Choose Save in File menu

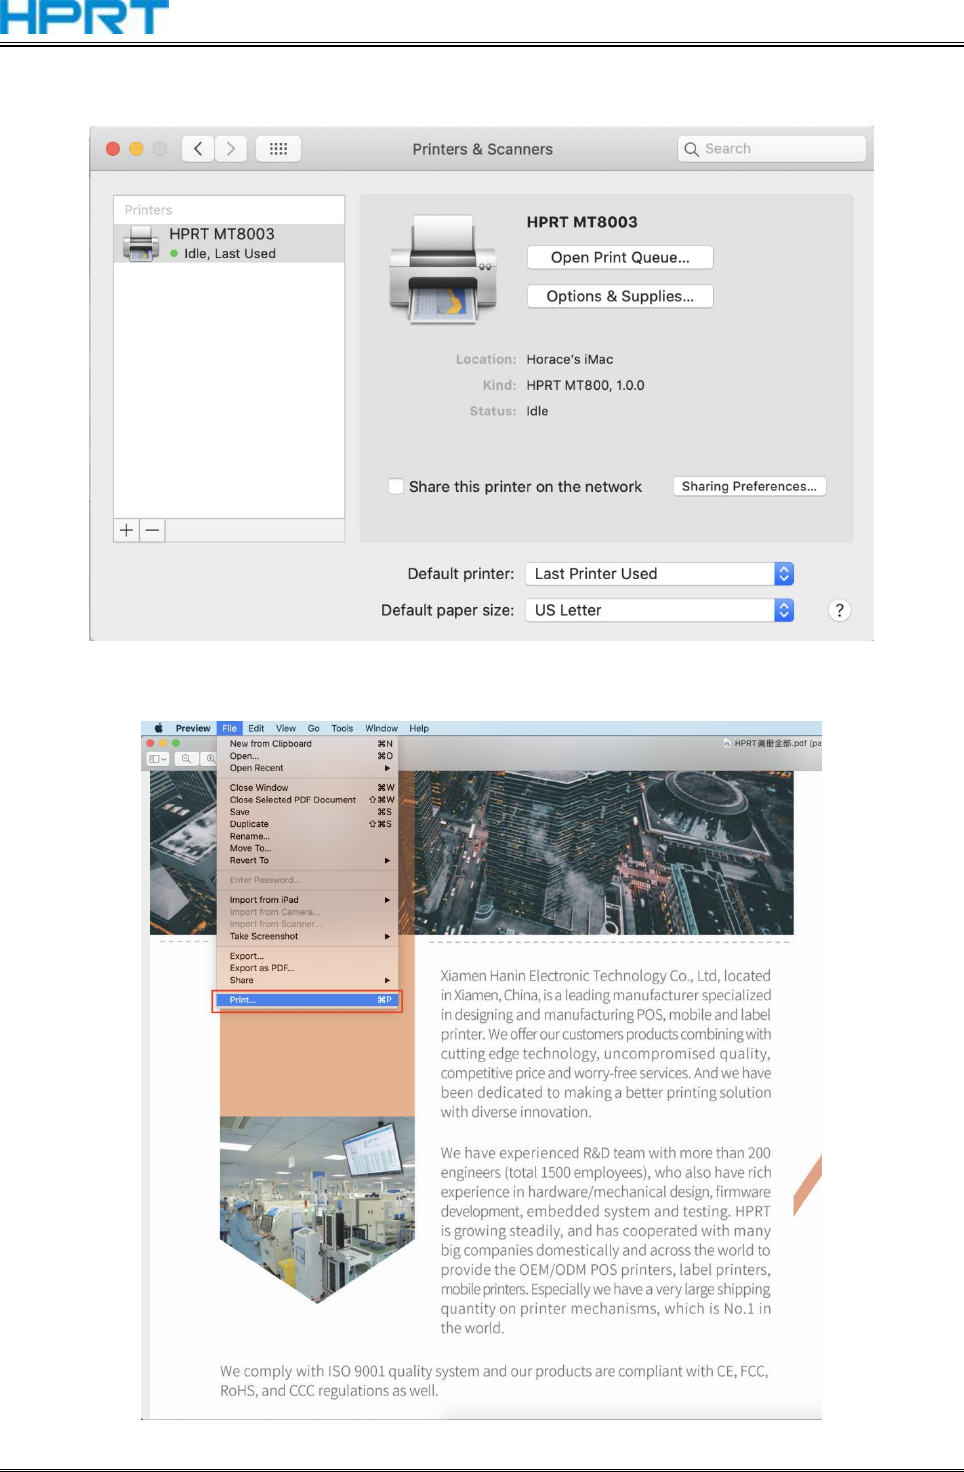click(310, 812)
